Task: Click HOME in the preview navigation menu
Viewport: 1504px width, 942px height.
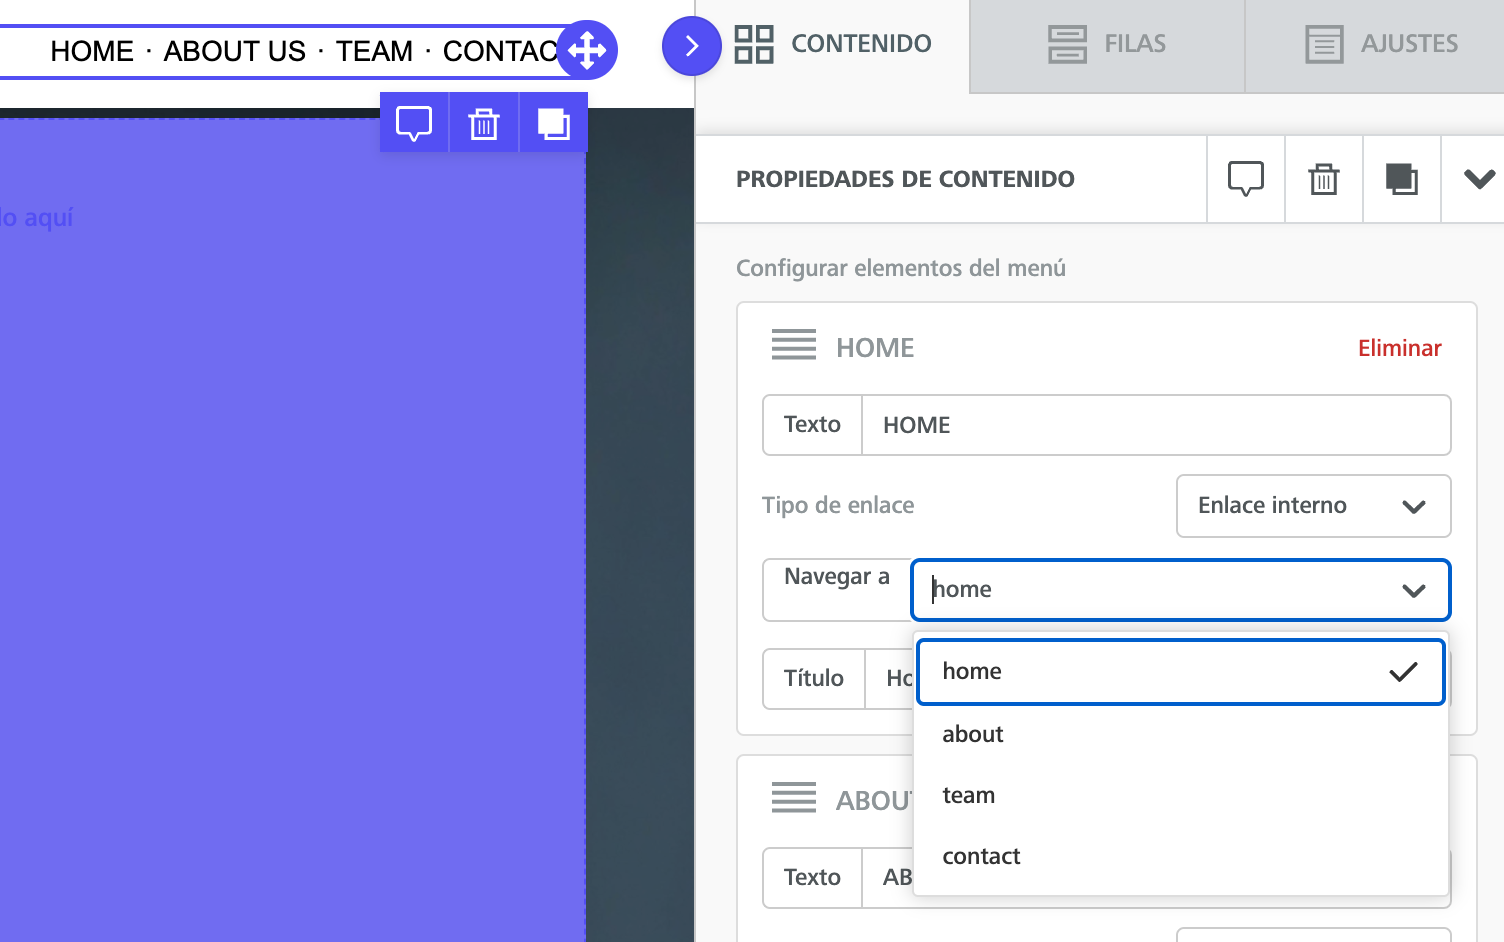Action: click(92, 51)
